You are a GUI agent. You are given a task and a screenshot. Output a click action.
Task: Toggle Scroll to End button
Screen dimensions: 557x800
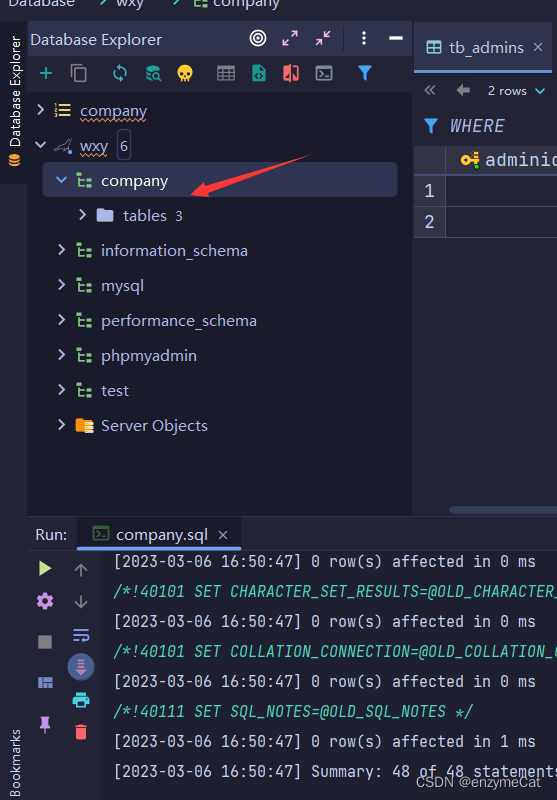(81, 667)
